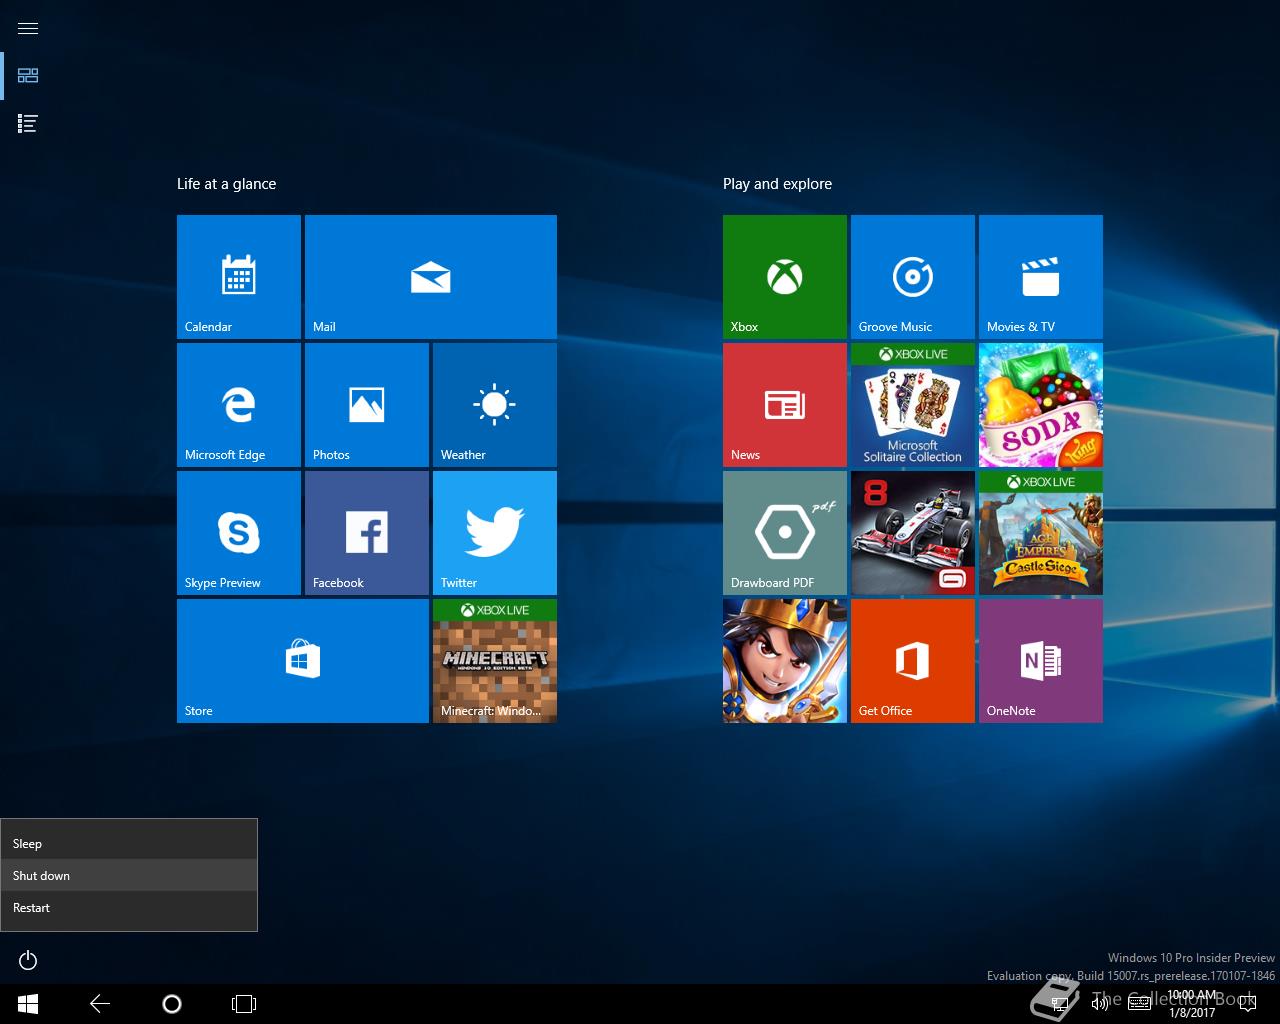Launch Age of Empires Castle Siege tile
The height and width of the screenshot is (1024, 1280).
coord(1041,533)
